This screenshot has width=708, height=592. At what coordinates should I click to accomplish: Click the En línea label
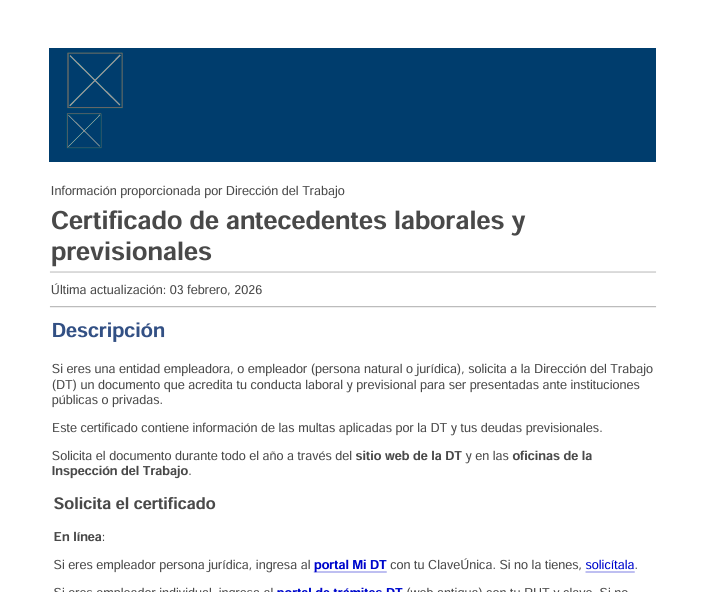tap(78, 537)
